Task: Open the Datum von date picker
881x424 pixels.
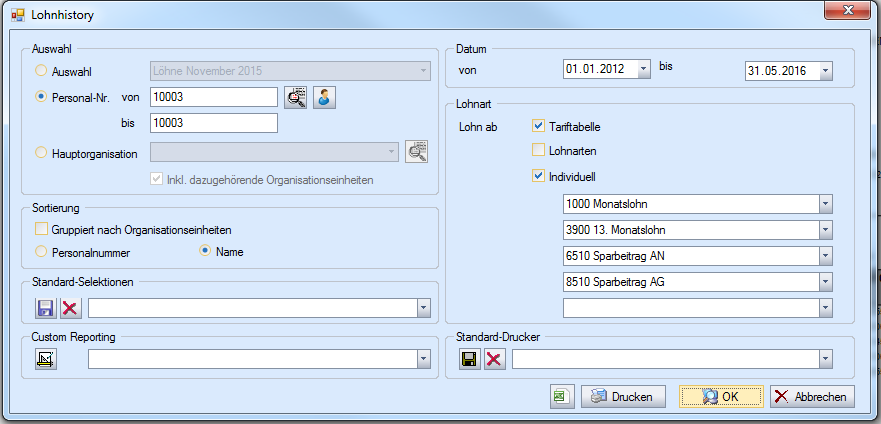Action: click(x=644, y=70)
